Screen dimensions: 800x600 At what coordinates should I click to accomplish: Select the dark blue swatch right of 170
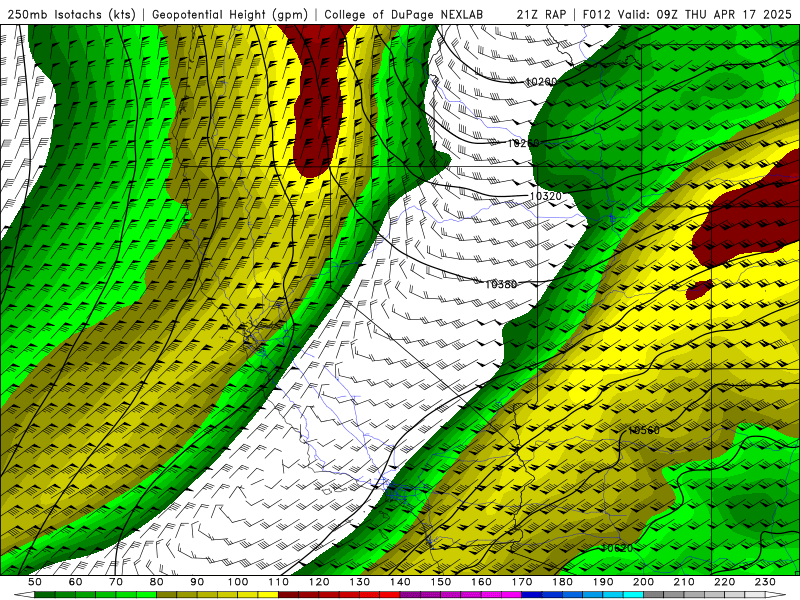coord(531,594)
